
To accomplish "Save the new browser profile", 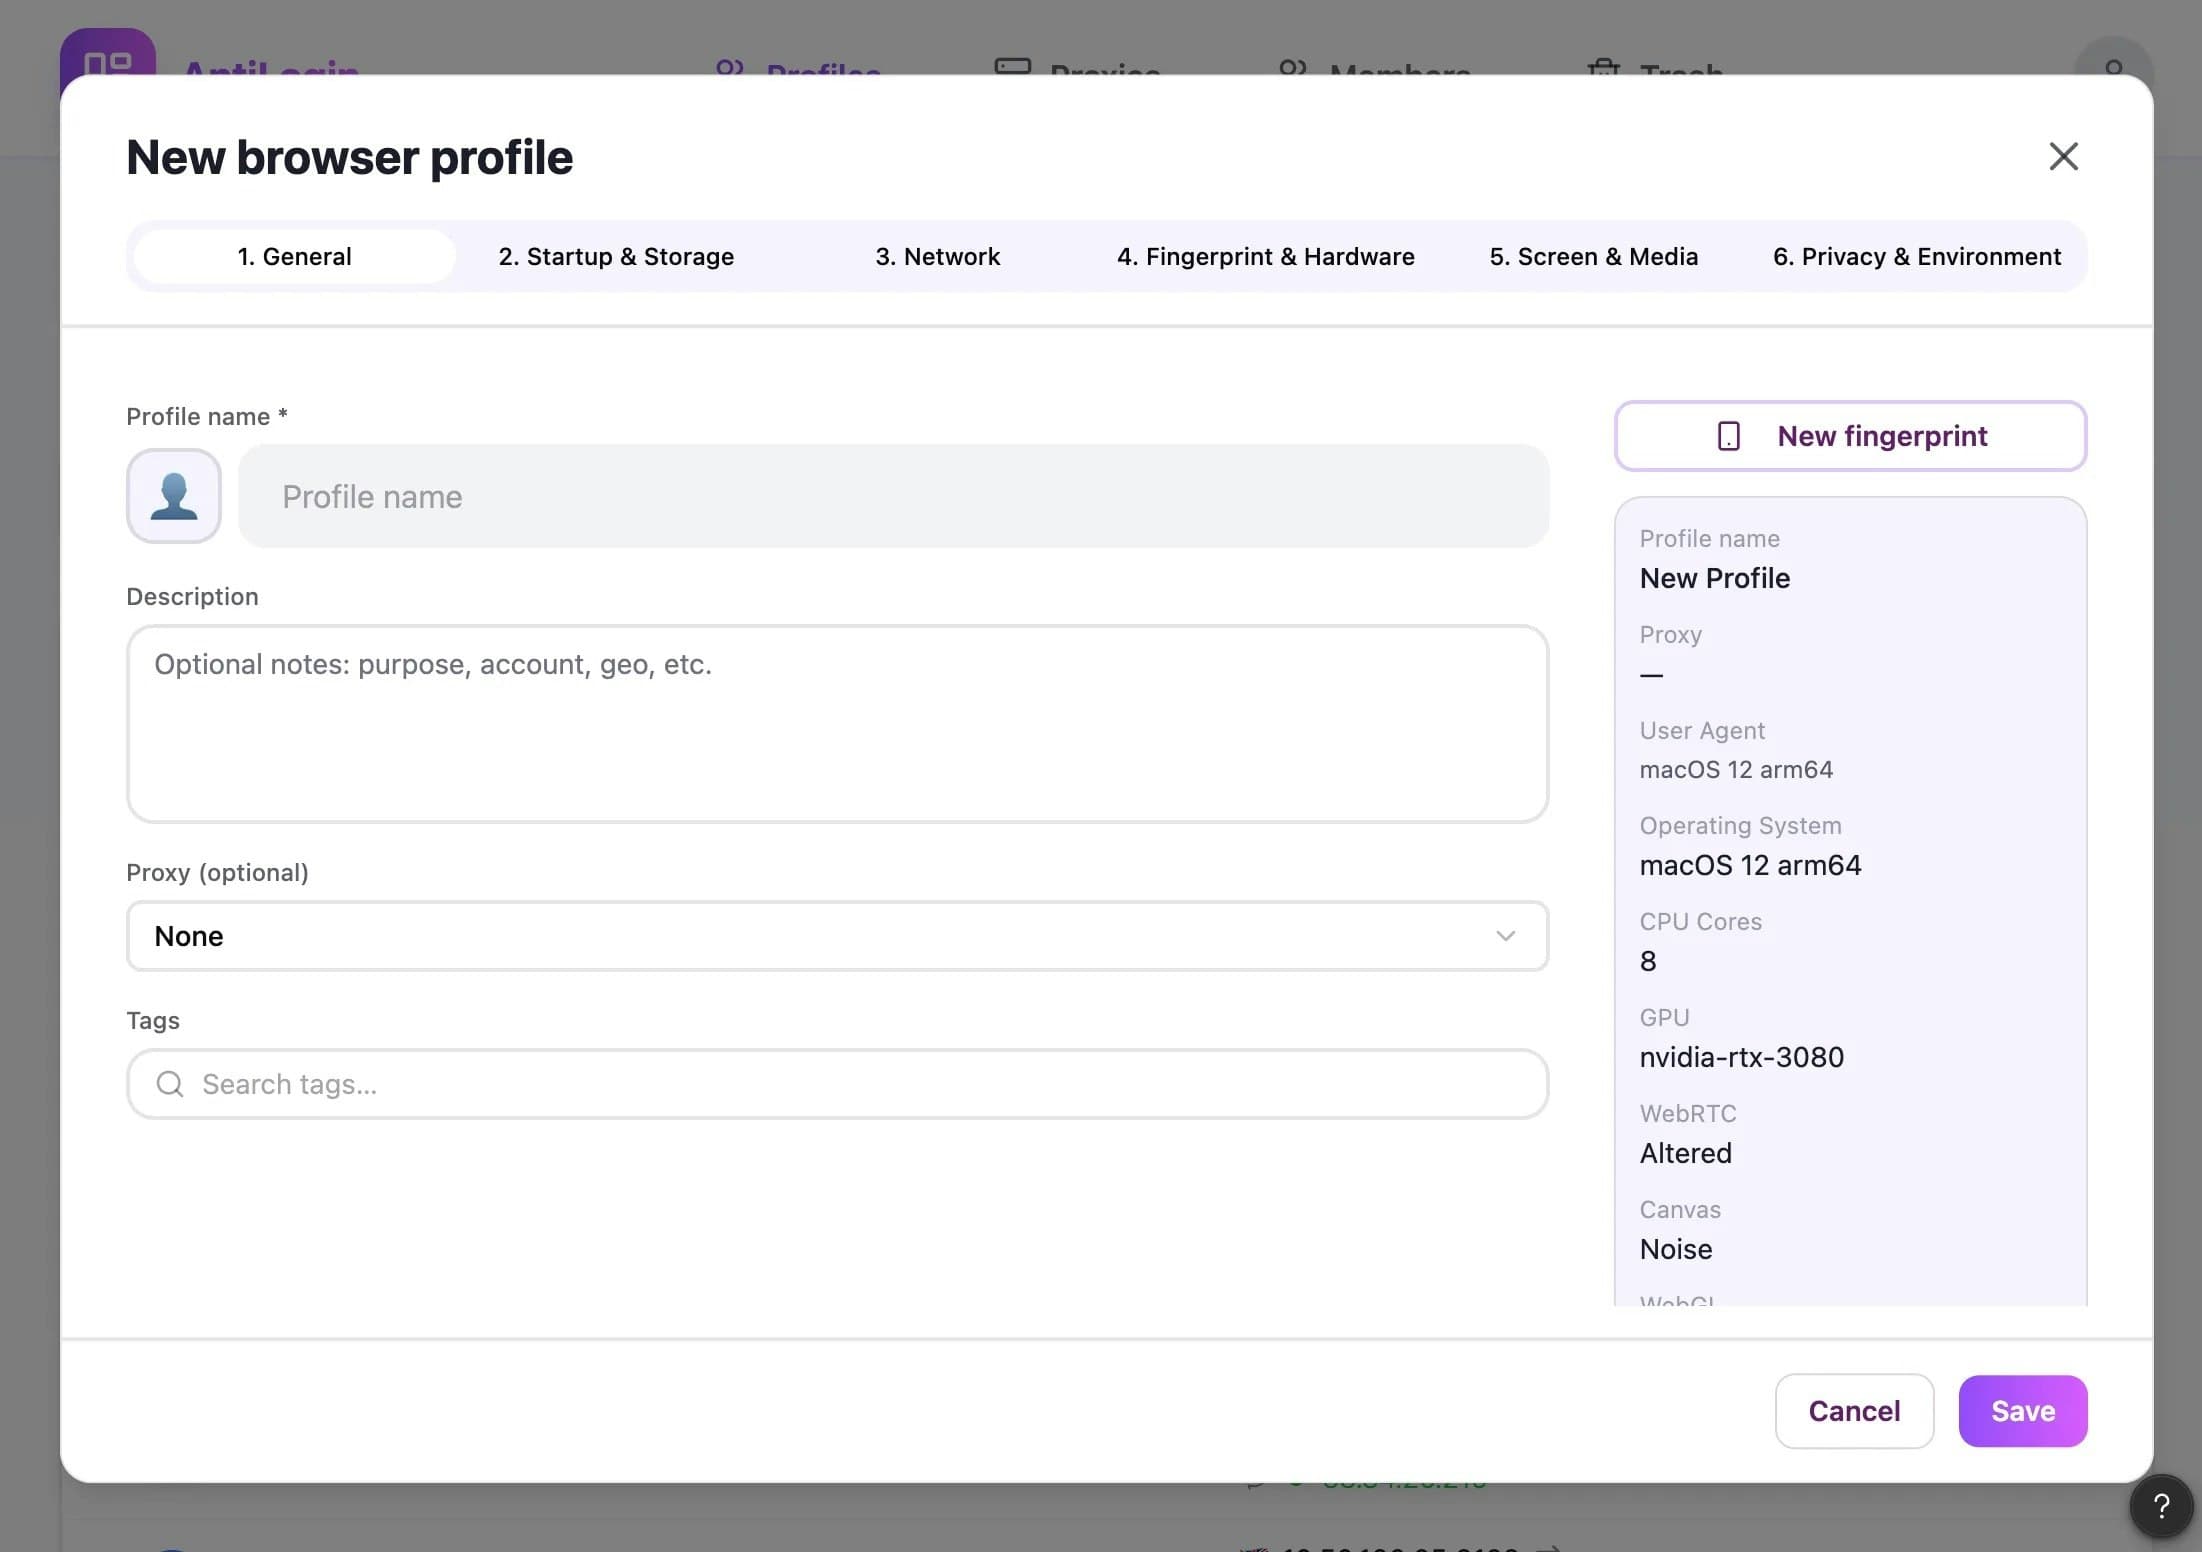I will (x=2022, y=1410).
